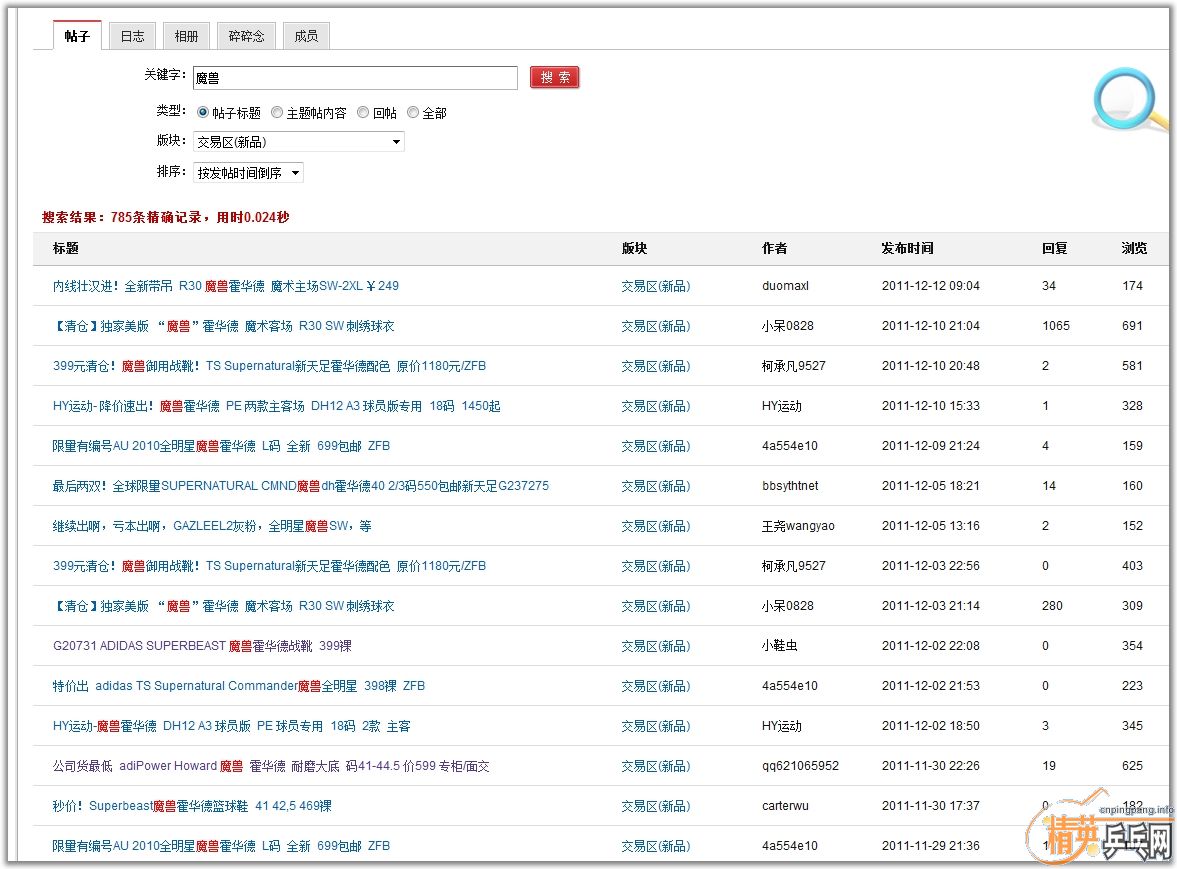1177x869 pixels.
Task: Open post 内线壮汉进！全新带吊 R30 魔兽霍华德
Action: [225, 286]
